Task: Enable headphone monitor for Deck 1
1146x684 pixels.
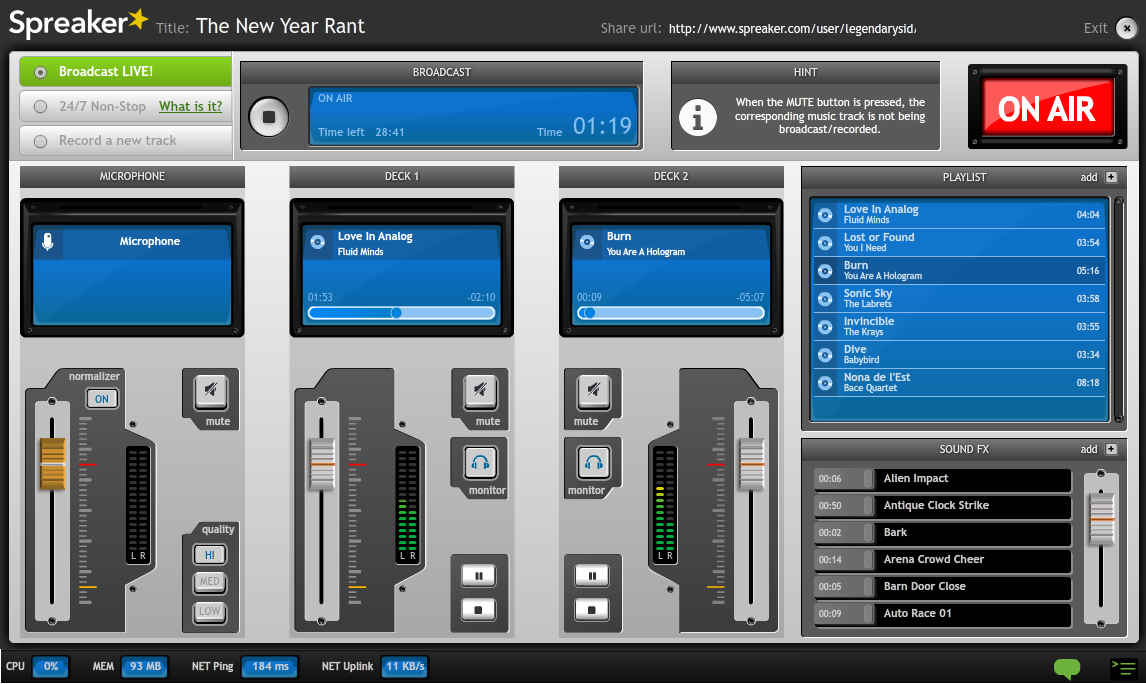Action: tap(480, 461)
